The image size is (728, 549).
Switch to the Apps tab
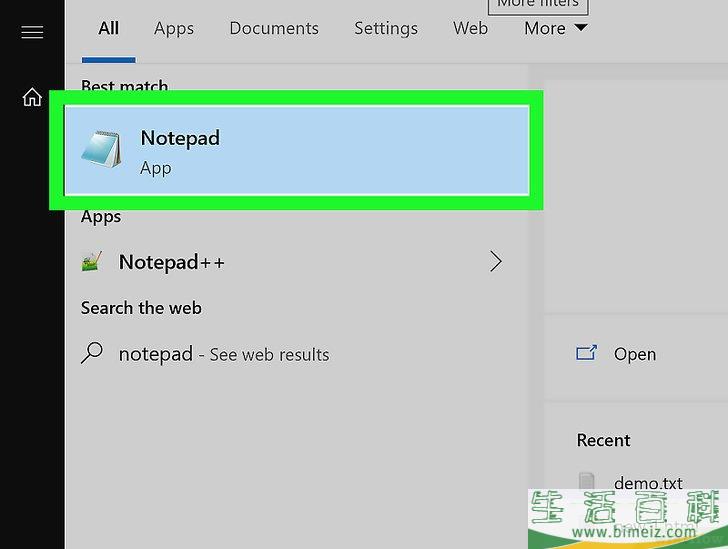coord(174,28)
